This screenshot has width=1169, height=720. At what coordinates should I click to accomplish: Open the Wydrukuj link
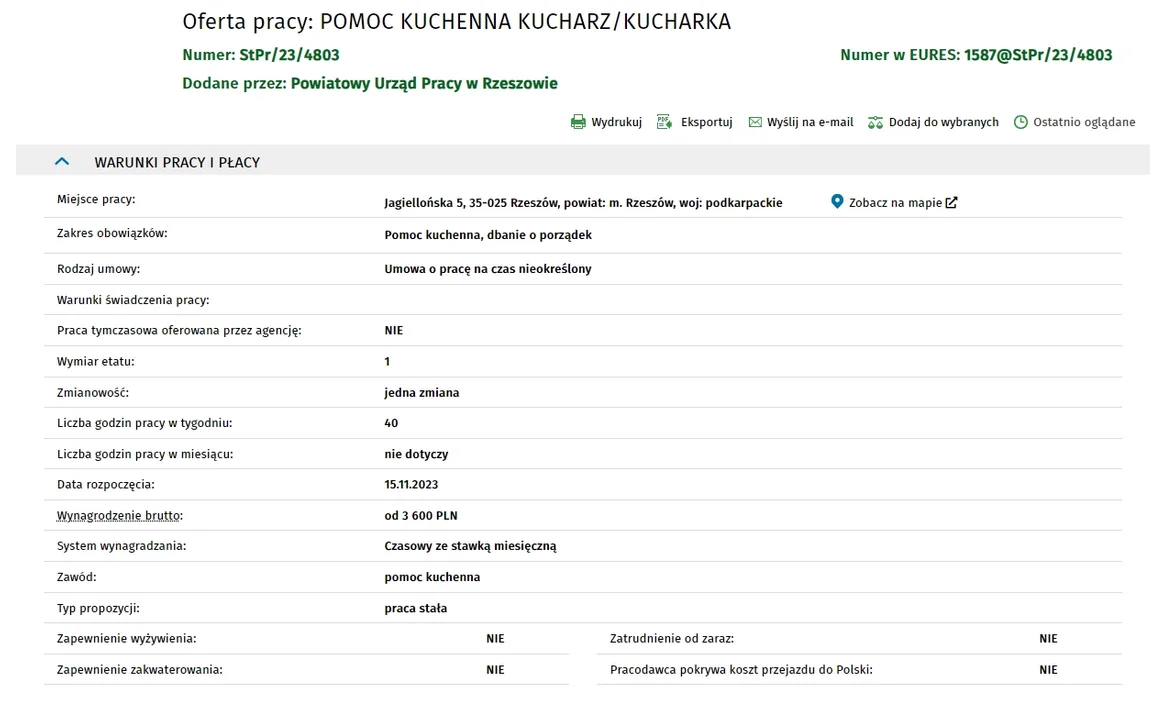[x=617, y=122]
